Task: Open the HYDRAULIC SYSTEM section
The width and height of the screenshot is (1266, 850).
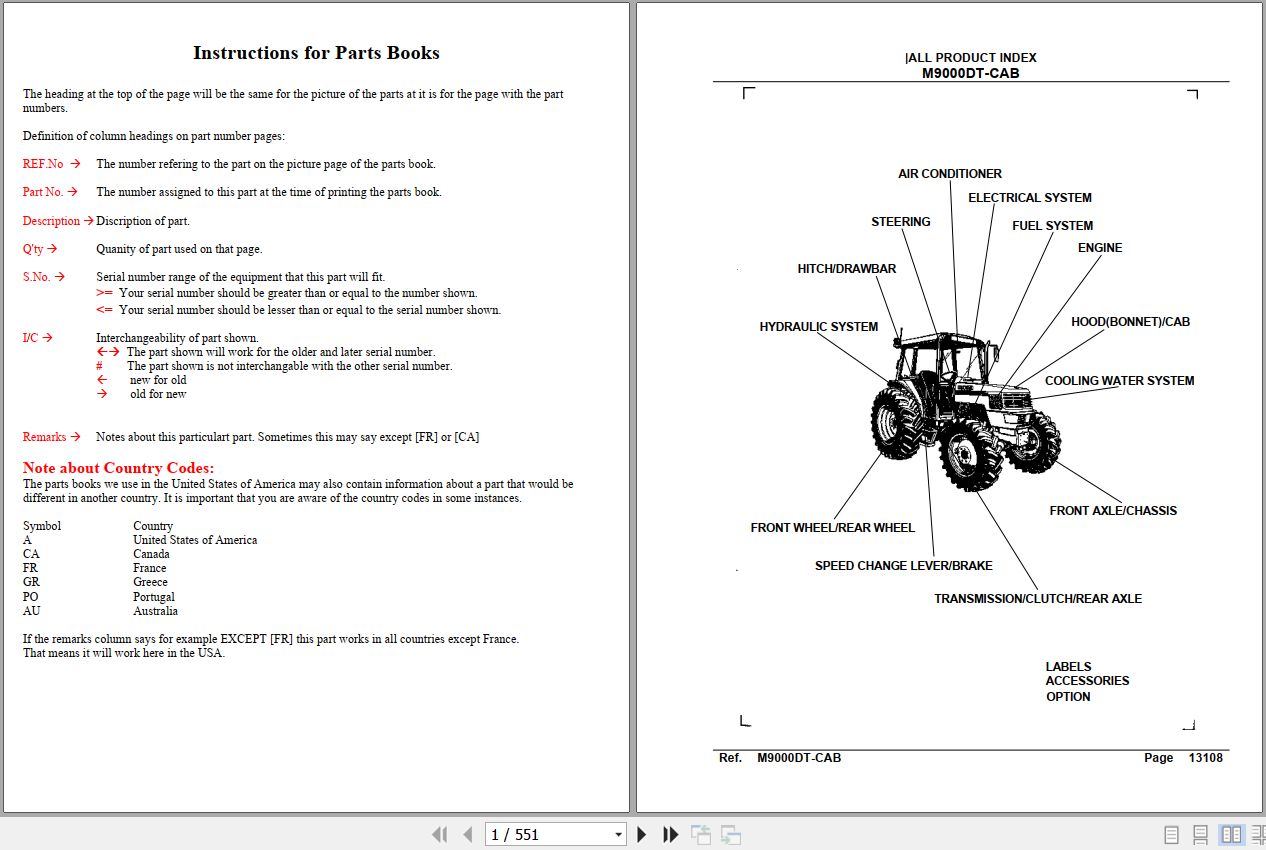Action: pyautogui.click(x=819, y=326)
